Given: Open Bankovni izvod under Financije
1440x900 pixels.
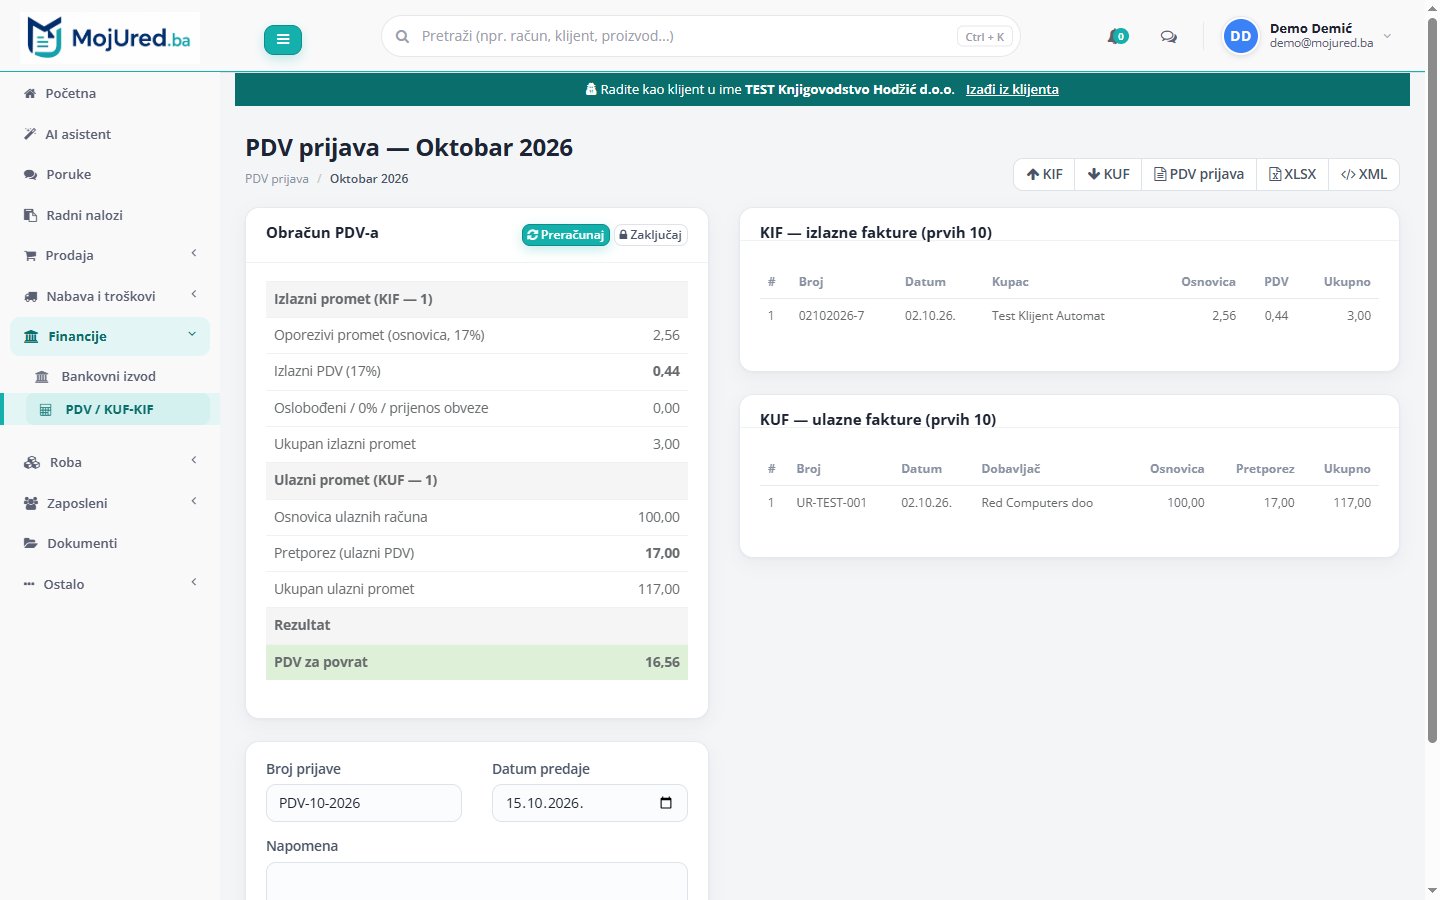Looking at the screenshot, I should point(110,376).
